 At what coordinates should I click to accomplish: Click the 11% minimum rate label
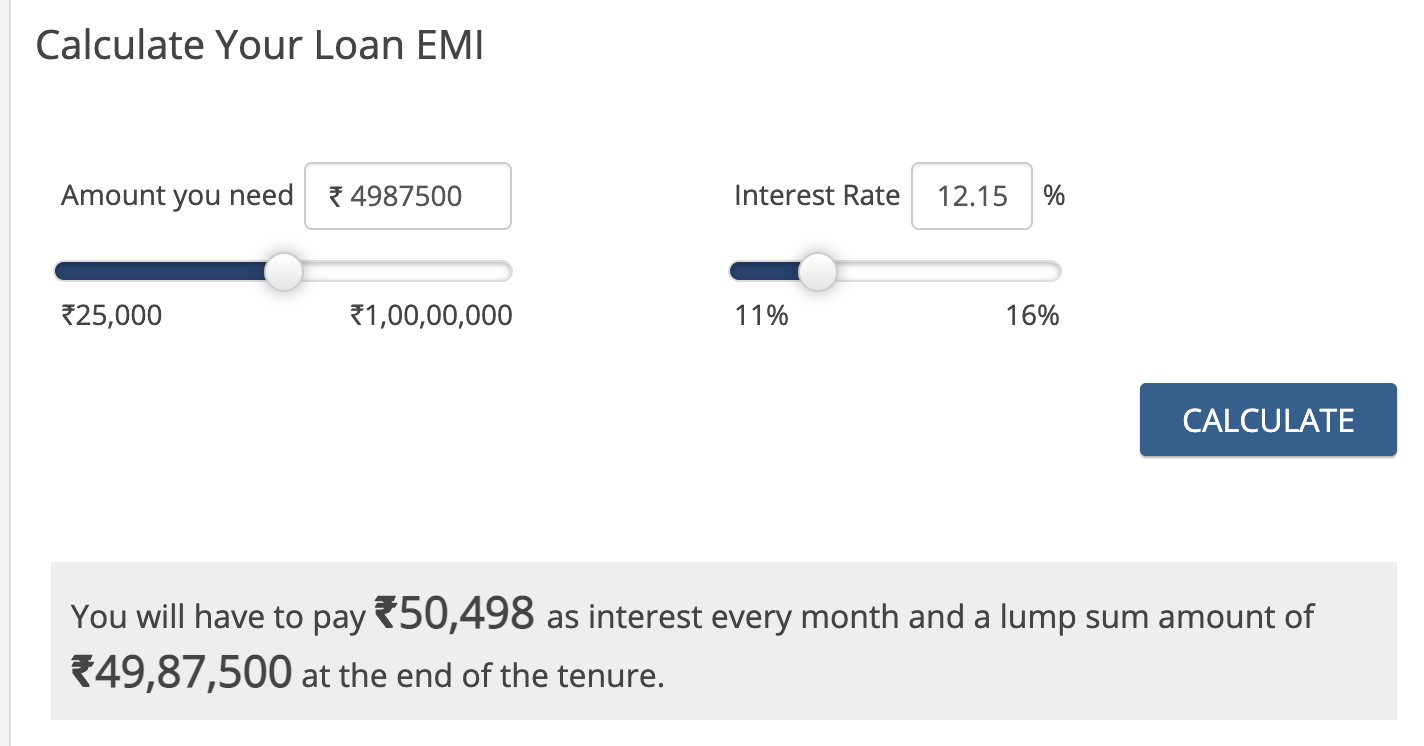(761, 316)
